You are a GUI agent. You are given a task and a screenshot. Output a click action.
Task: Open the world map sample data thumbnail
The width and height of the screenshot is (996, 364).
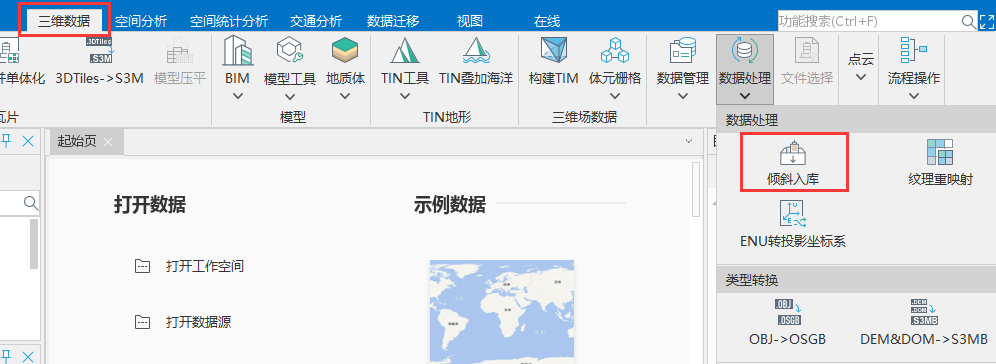tap(502, 311)
